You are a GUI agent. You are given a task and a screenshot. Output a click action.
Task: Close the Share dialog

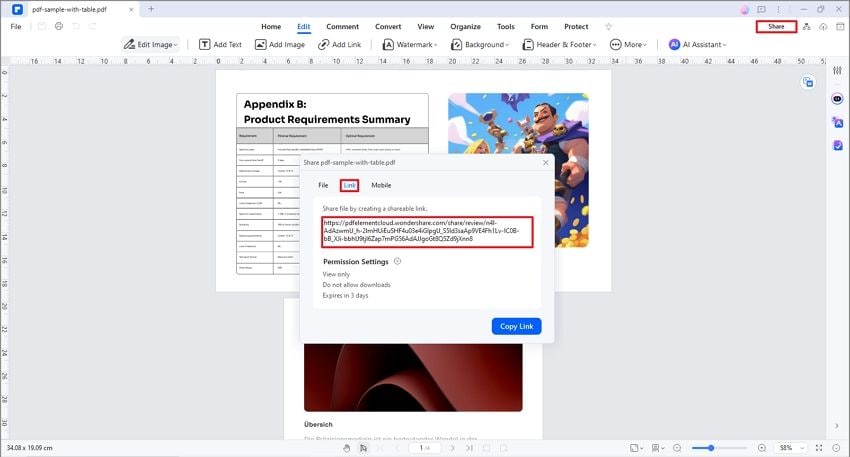coord(545,163)
